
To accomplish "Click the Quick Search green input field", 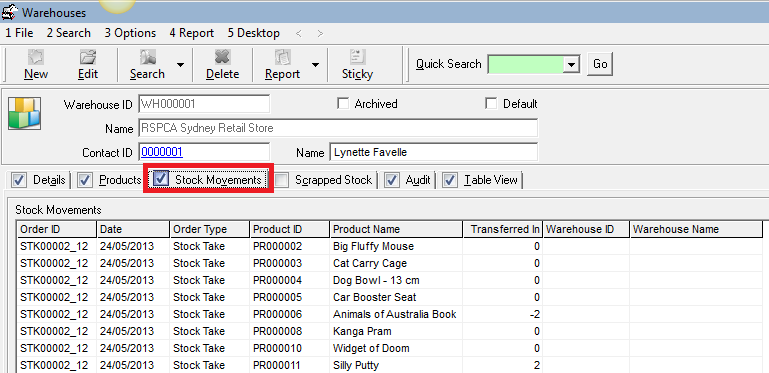I will [x=526, y=64].
